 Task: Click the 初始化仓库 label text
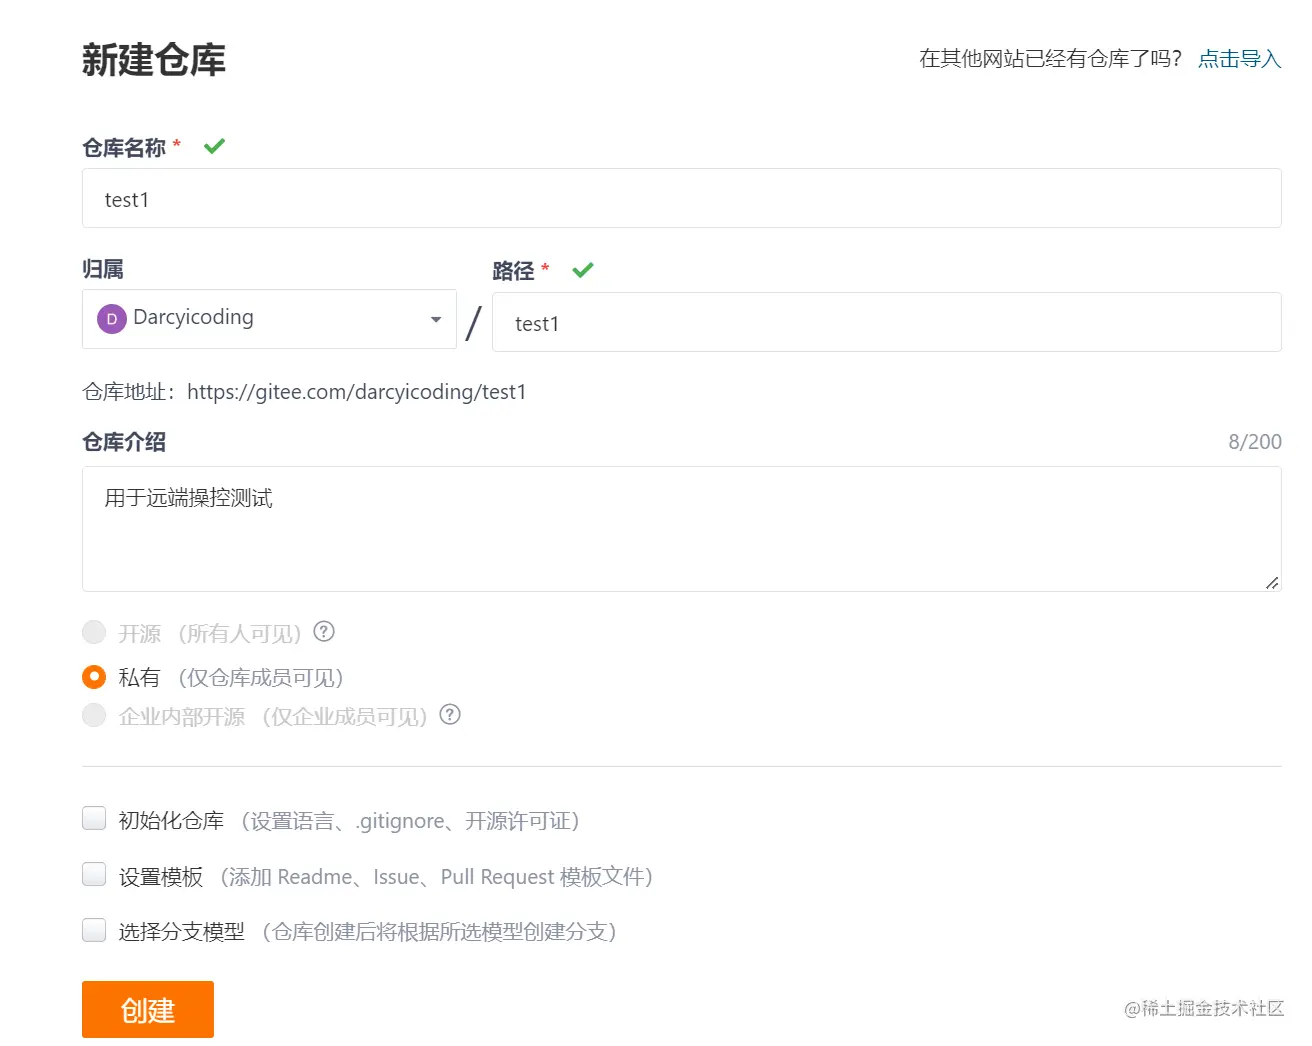pyautogui.click(x=171, y=821)
